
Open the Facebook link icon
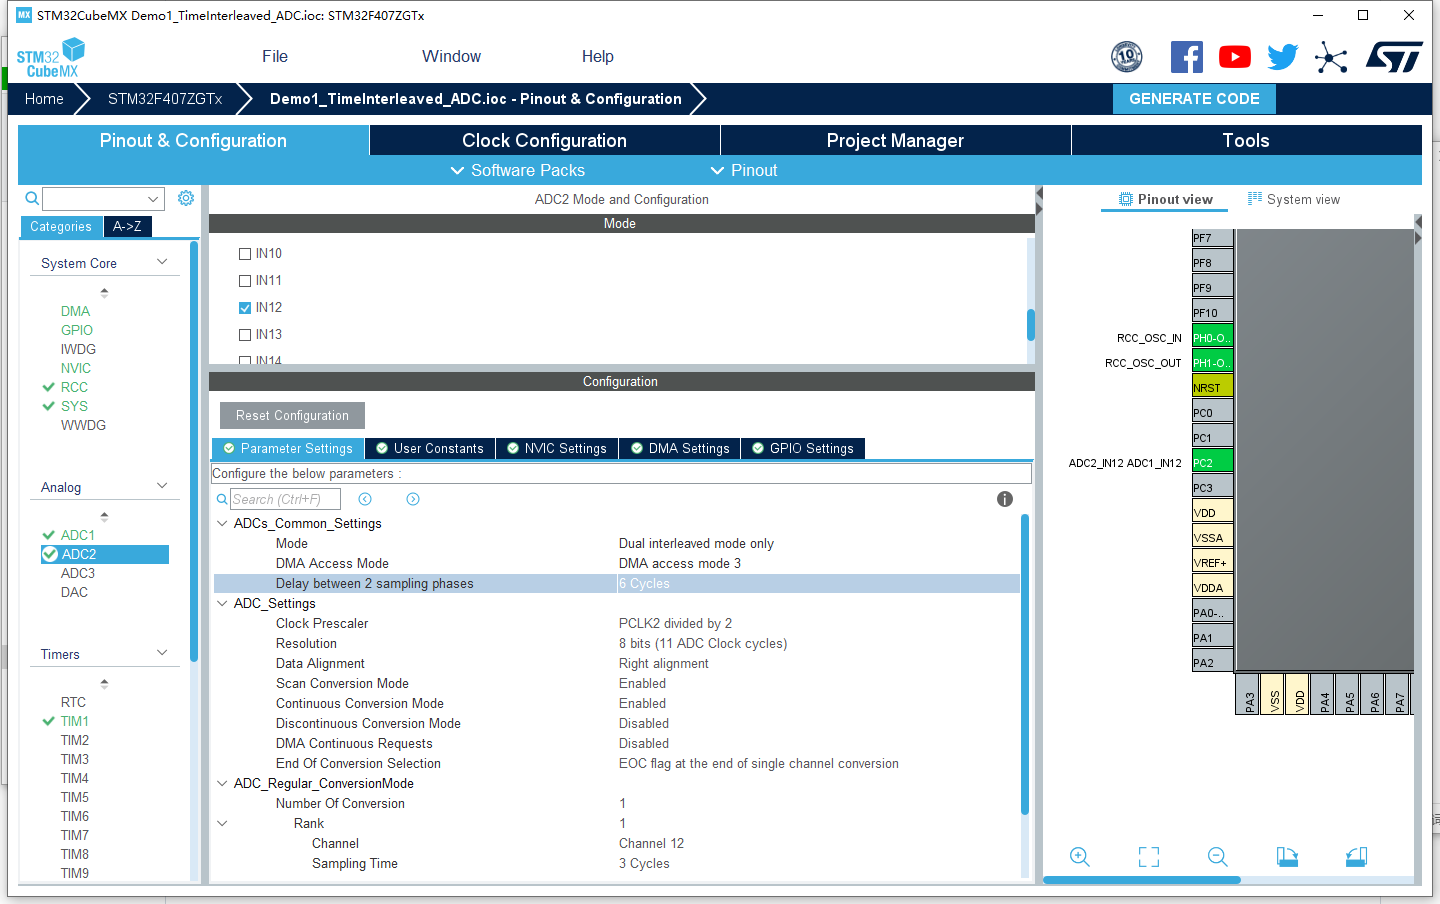tap(1187, 57)
